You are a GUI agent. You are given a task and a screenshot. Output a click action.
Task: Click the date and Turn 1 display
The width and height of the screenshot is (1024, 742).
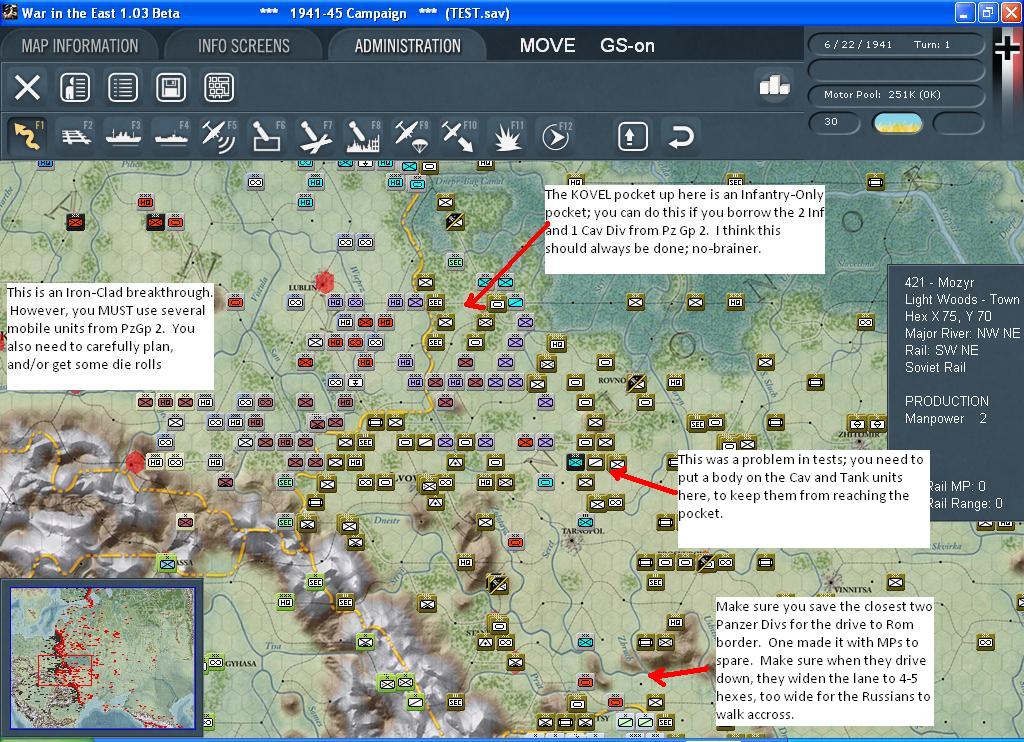tap(896, 44)
